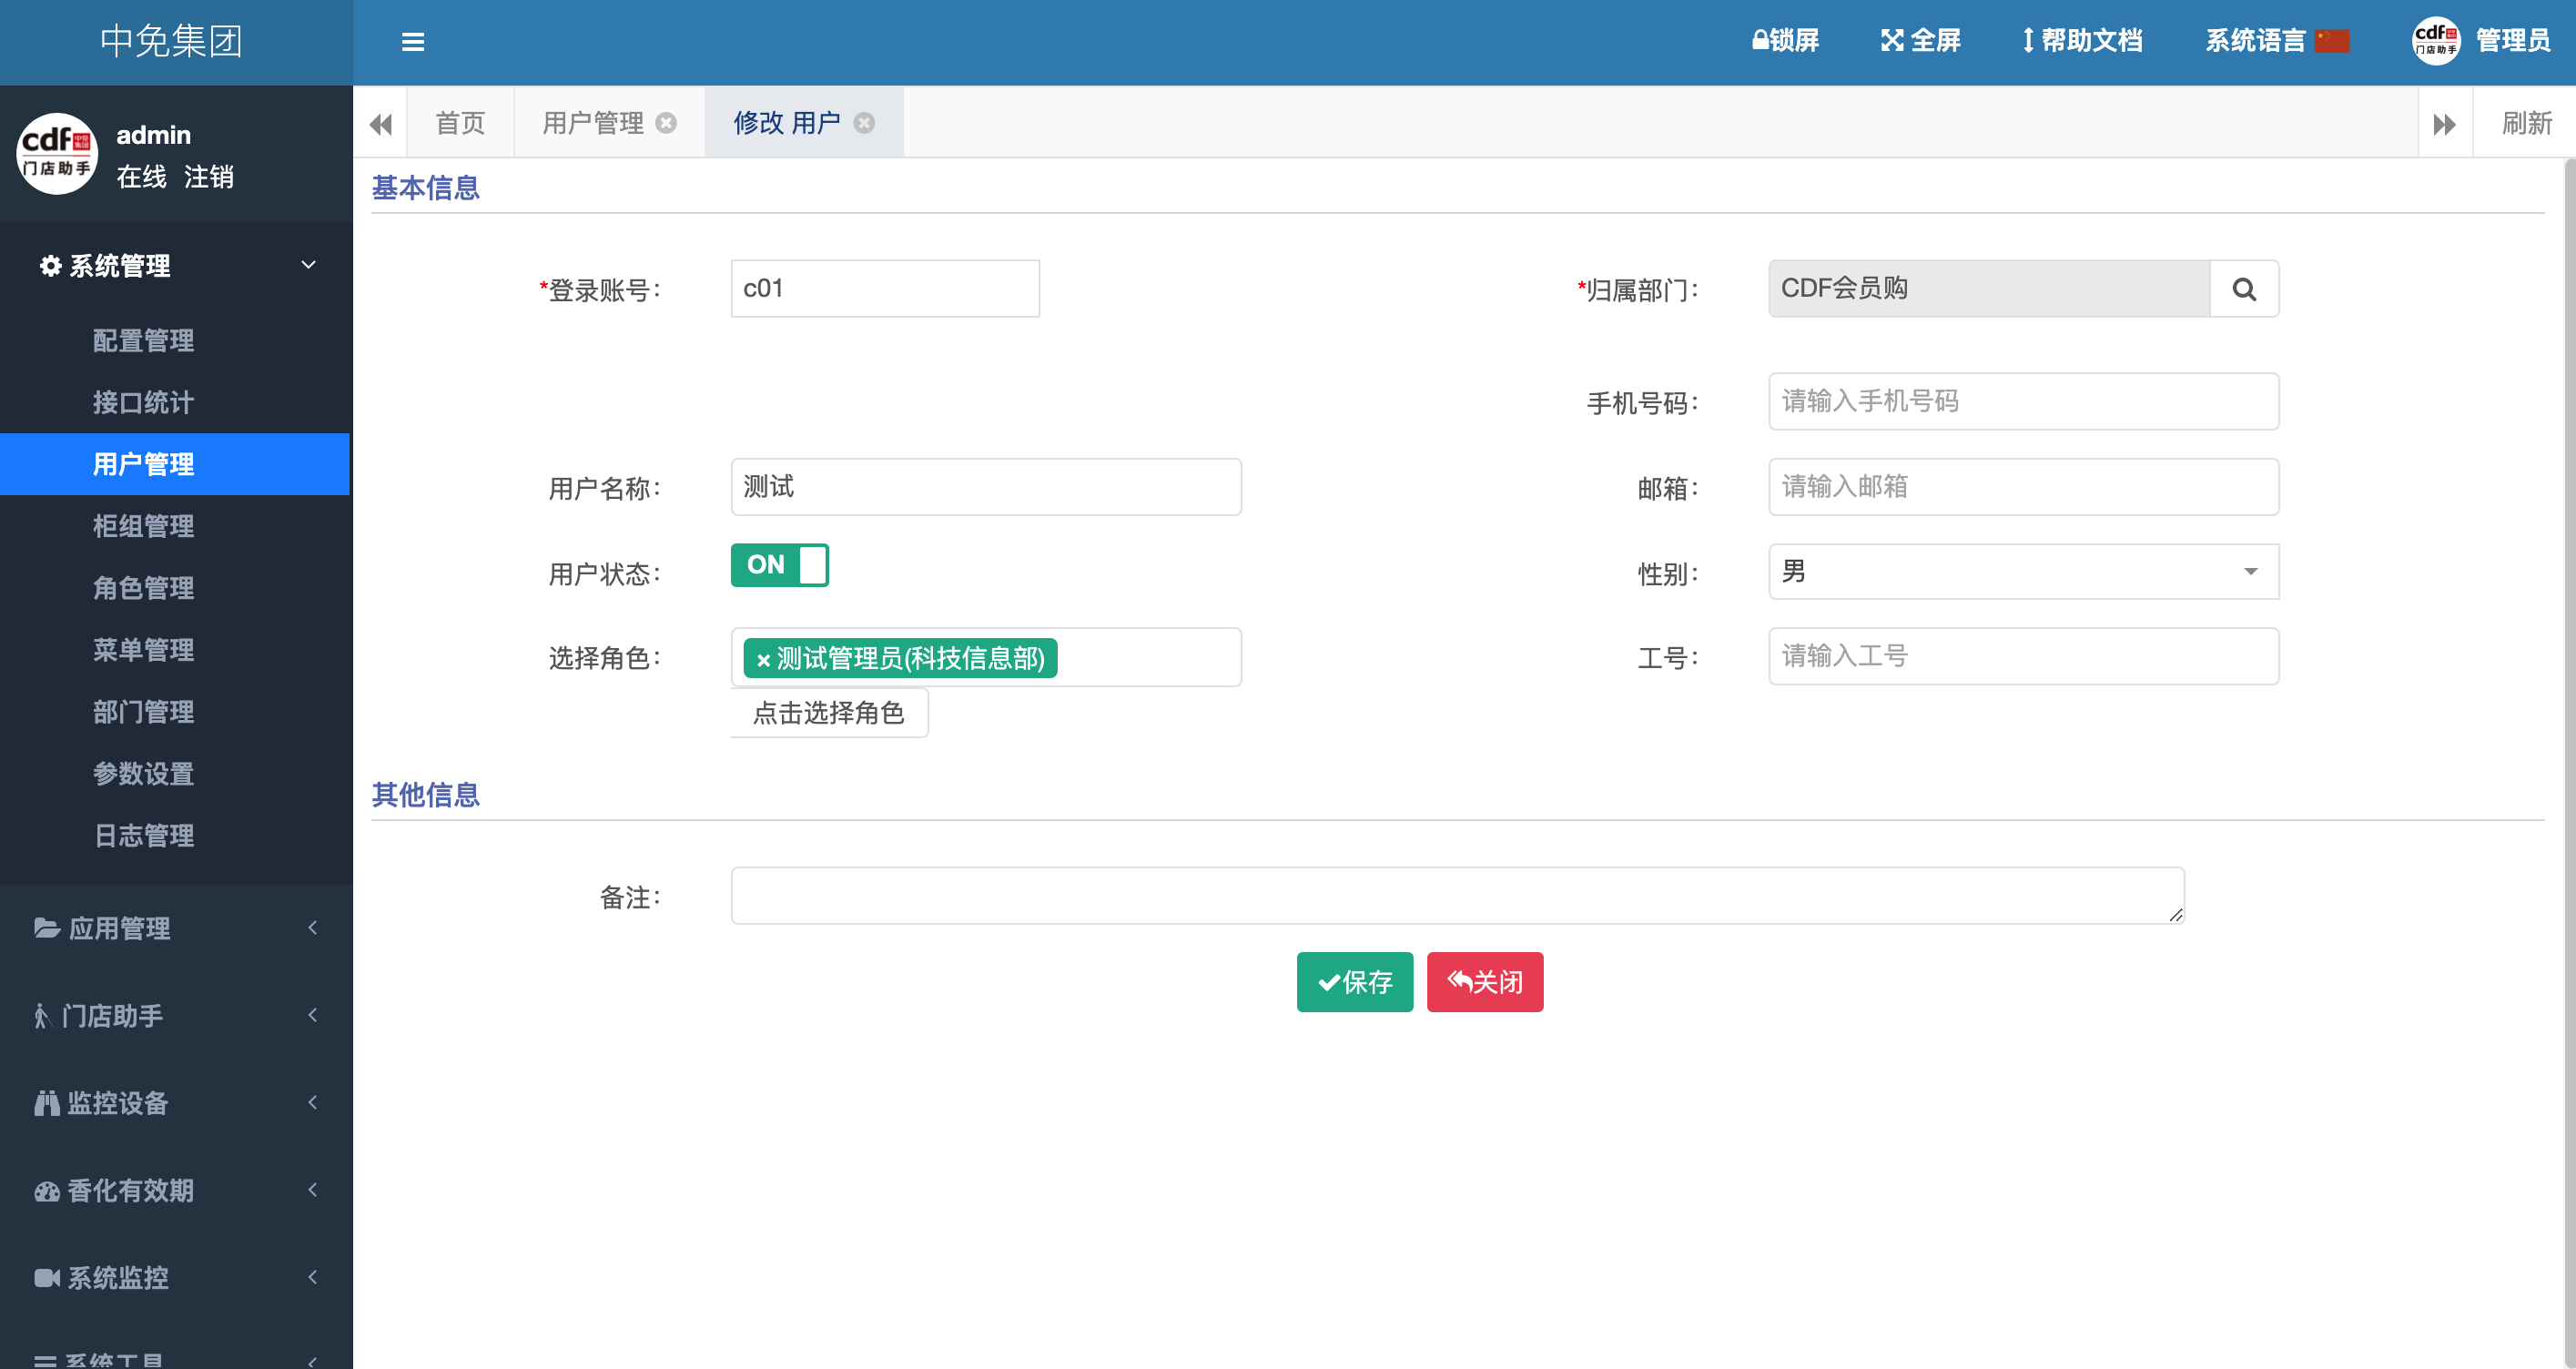Click the China flag language icon
2576x1369 pixels.
[x=2331, y=40]
